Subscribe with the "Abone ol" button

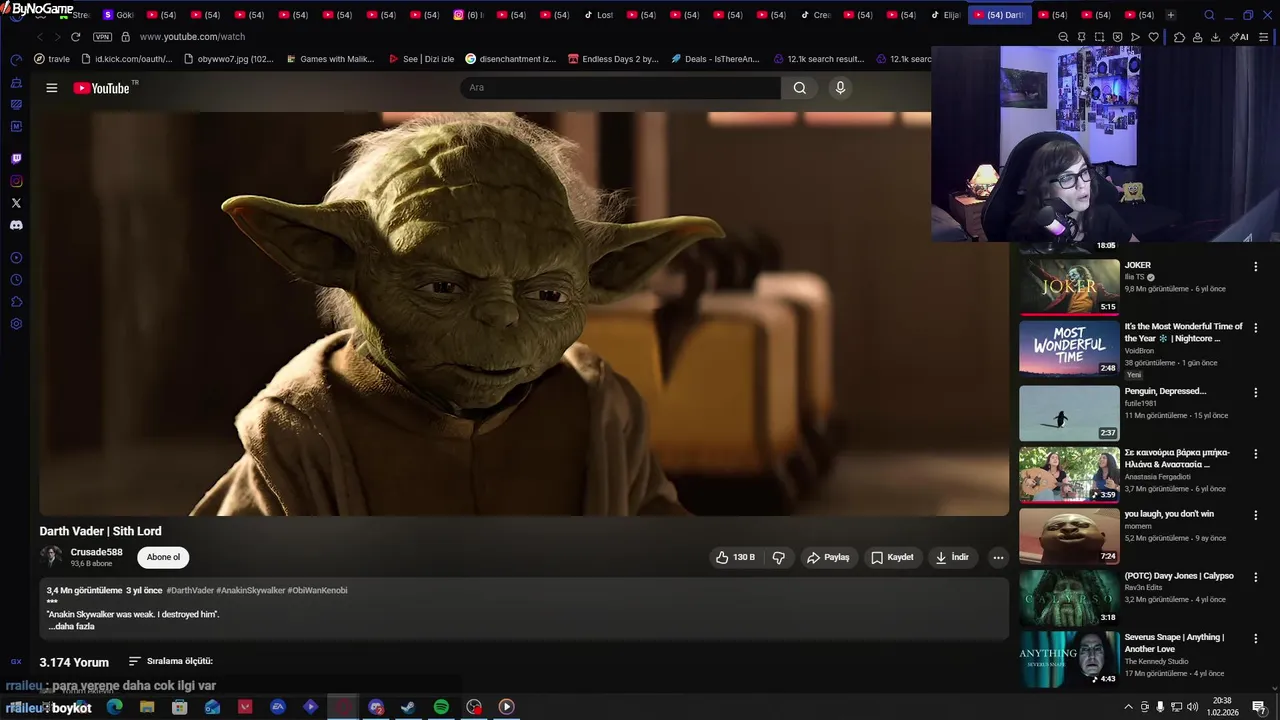(x=163, y=557)
